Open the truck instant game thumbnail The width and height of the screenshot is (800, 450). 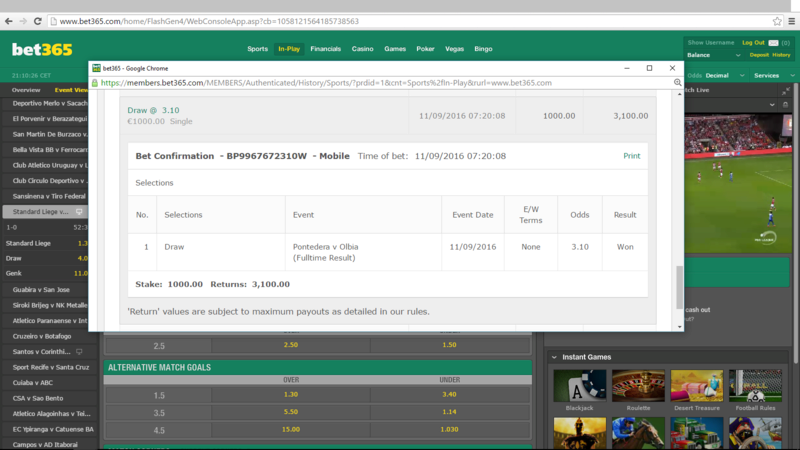(x=697, y=433)
